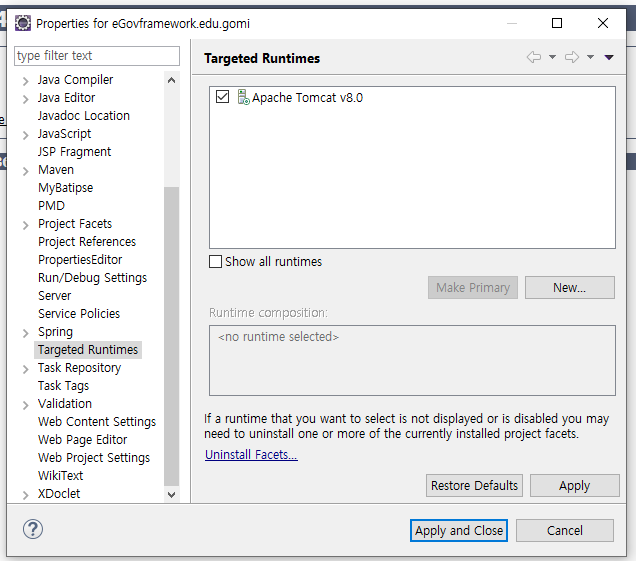
Task: Expand the Java Editor node
Action: [26, 99]
